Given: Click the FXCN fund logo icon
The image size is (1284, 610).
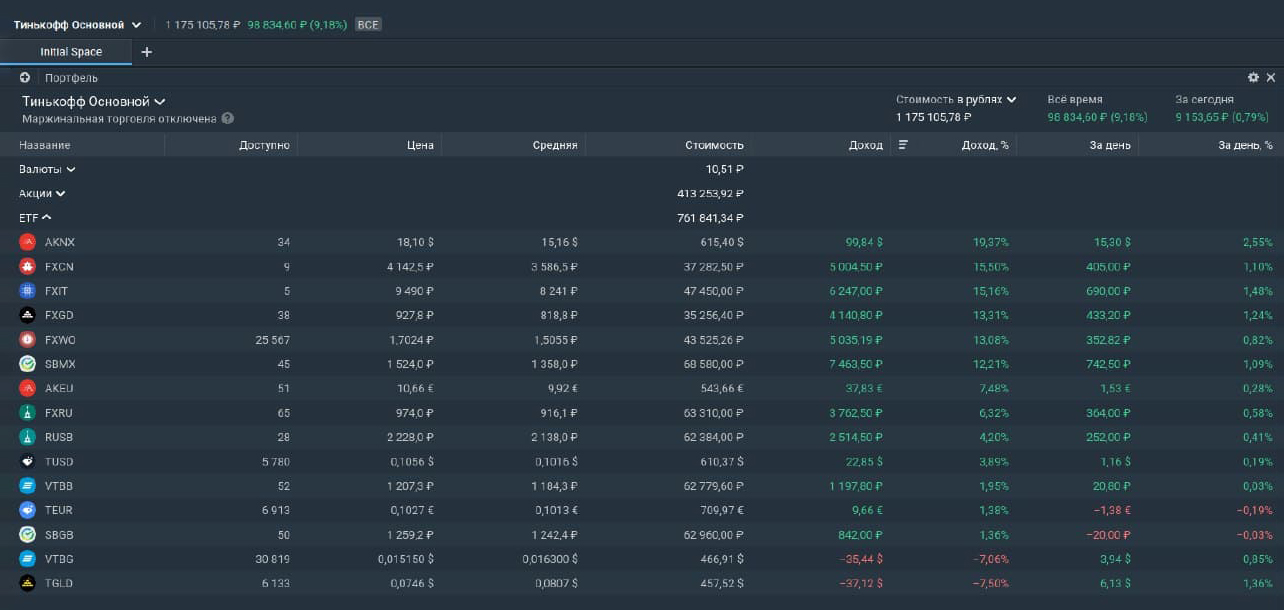Looking at the screenshot, I should pos(27,267).
